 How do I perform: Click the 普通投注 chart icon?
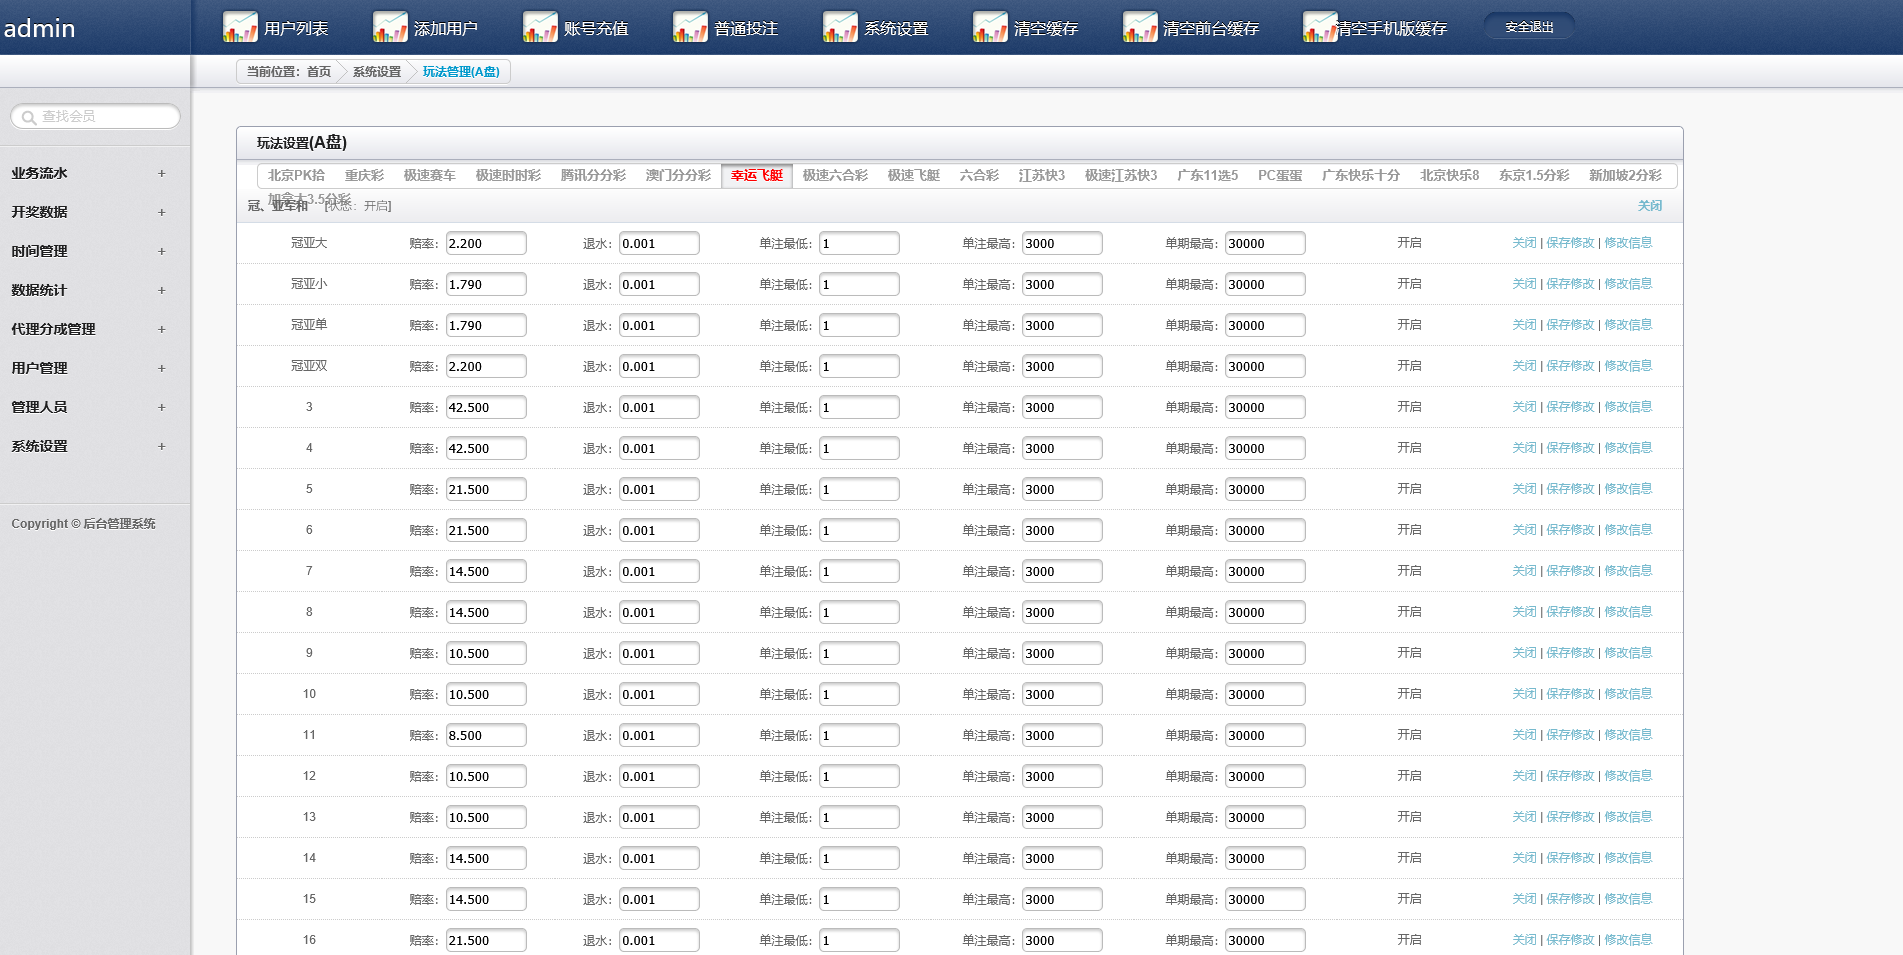[690, 27]
